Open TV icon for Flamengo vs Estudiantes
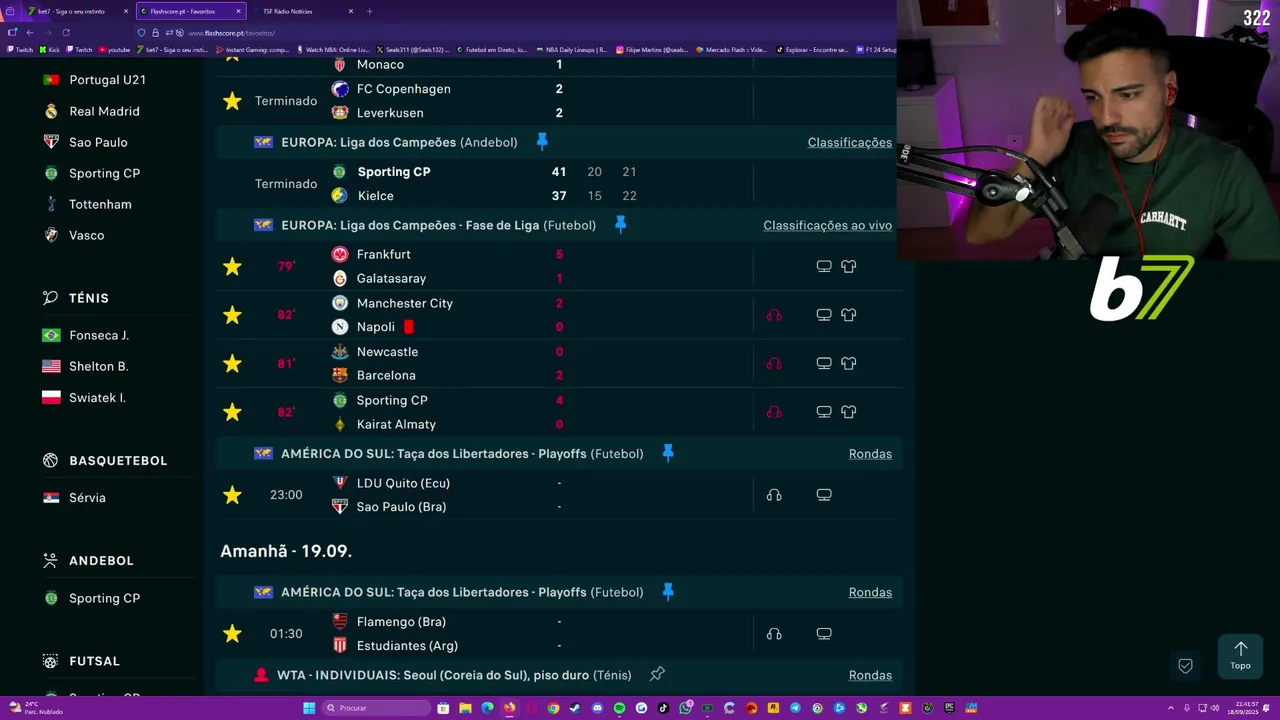1280x720 pixels. tap(824, 633)
